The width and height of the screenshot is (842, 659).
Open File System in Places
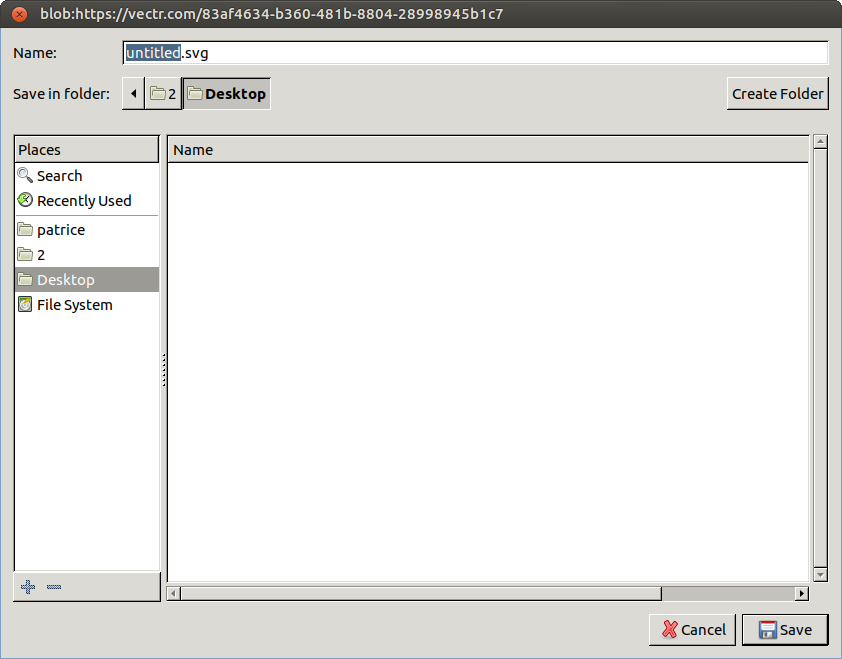(x=87, y=305)
